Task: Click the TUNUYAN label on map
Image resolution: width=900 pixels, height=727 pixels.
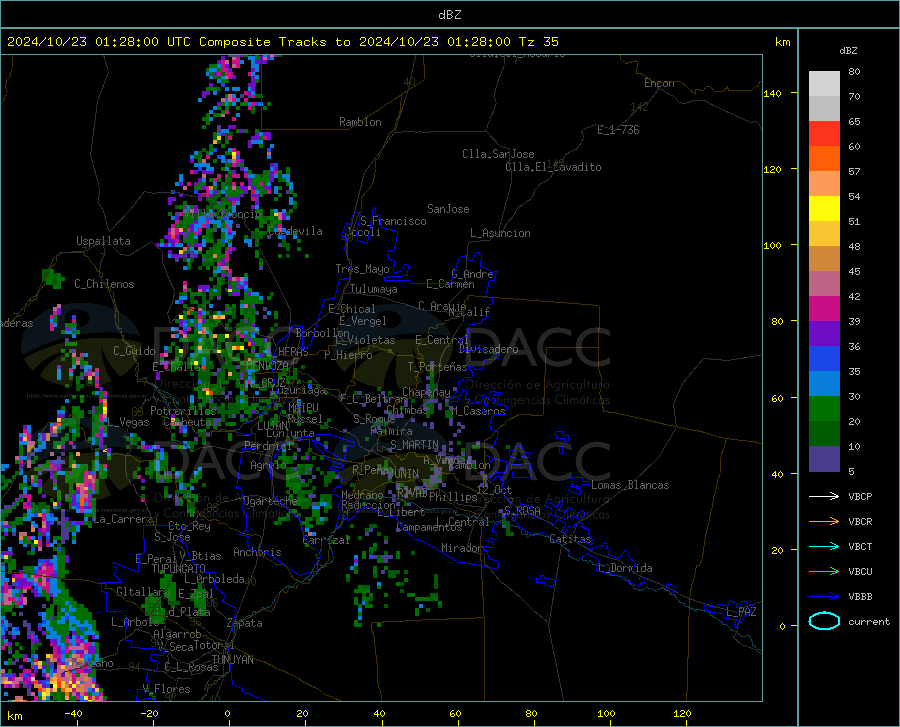Action: coord(232,660)
